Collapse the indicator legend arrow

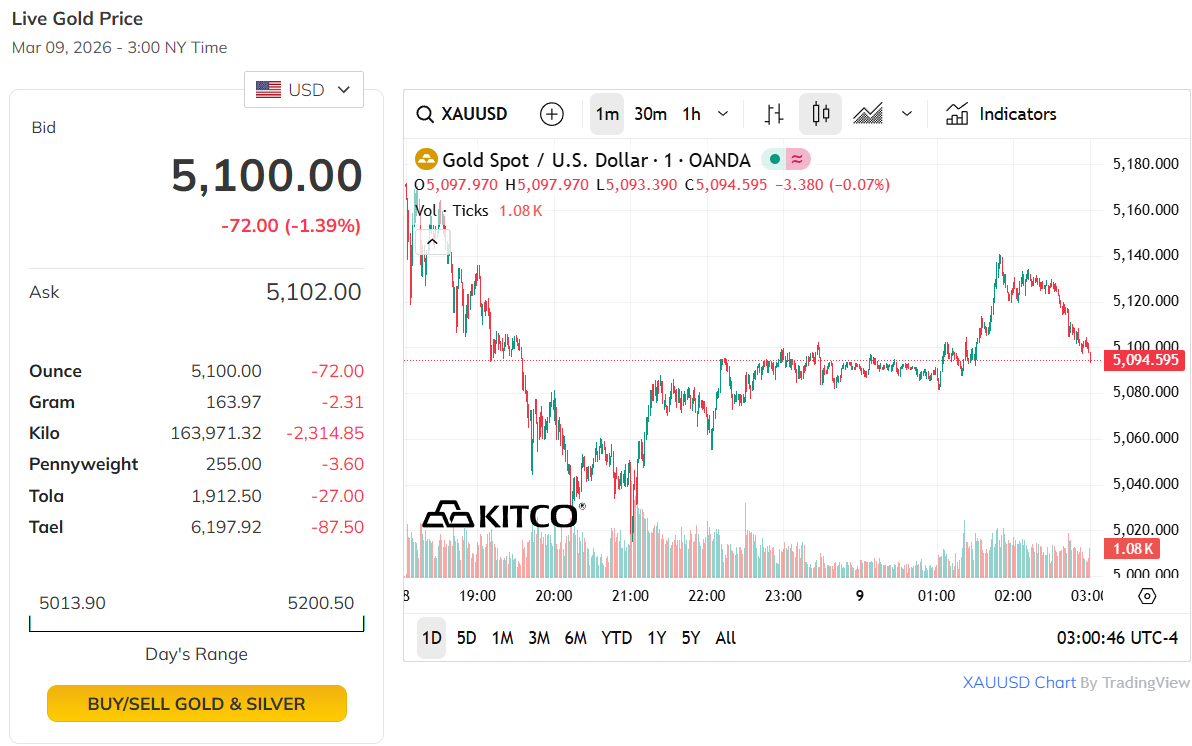coord(433,241)
